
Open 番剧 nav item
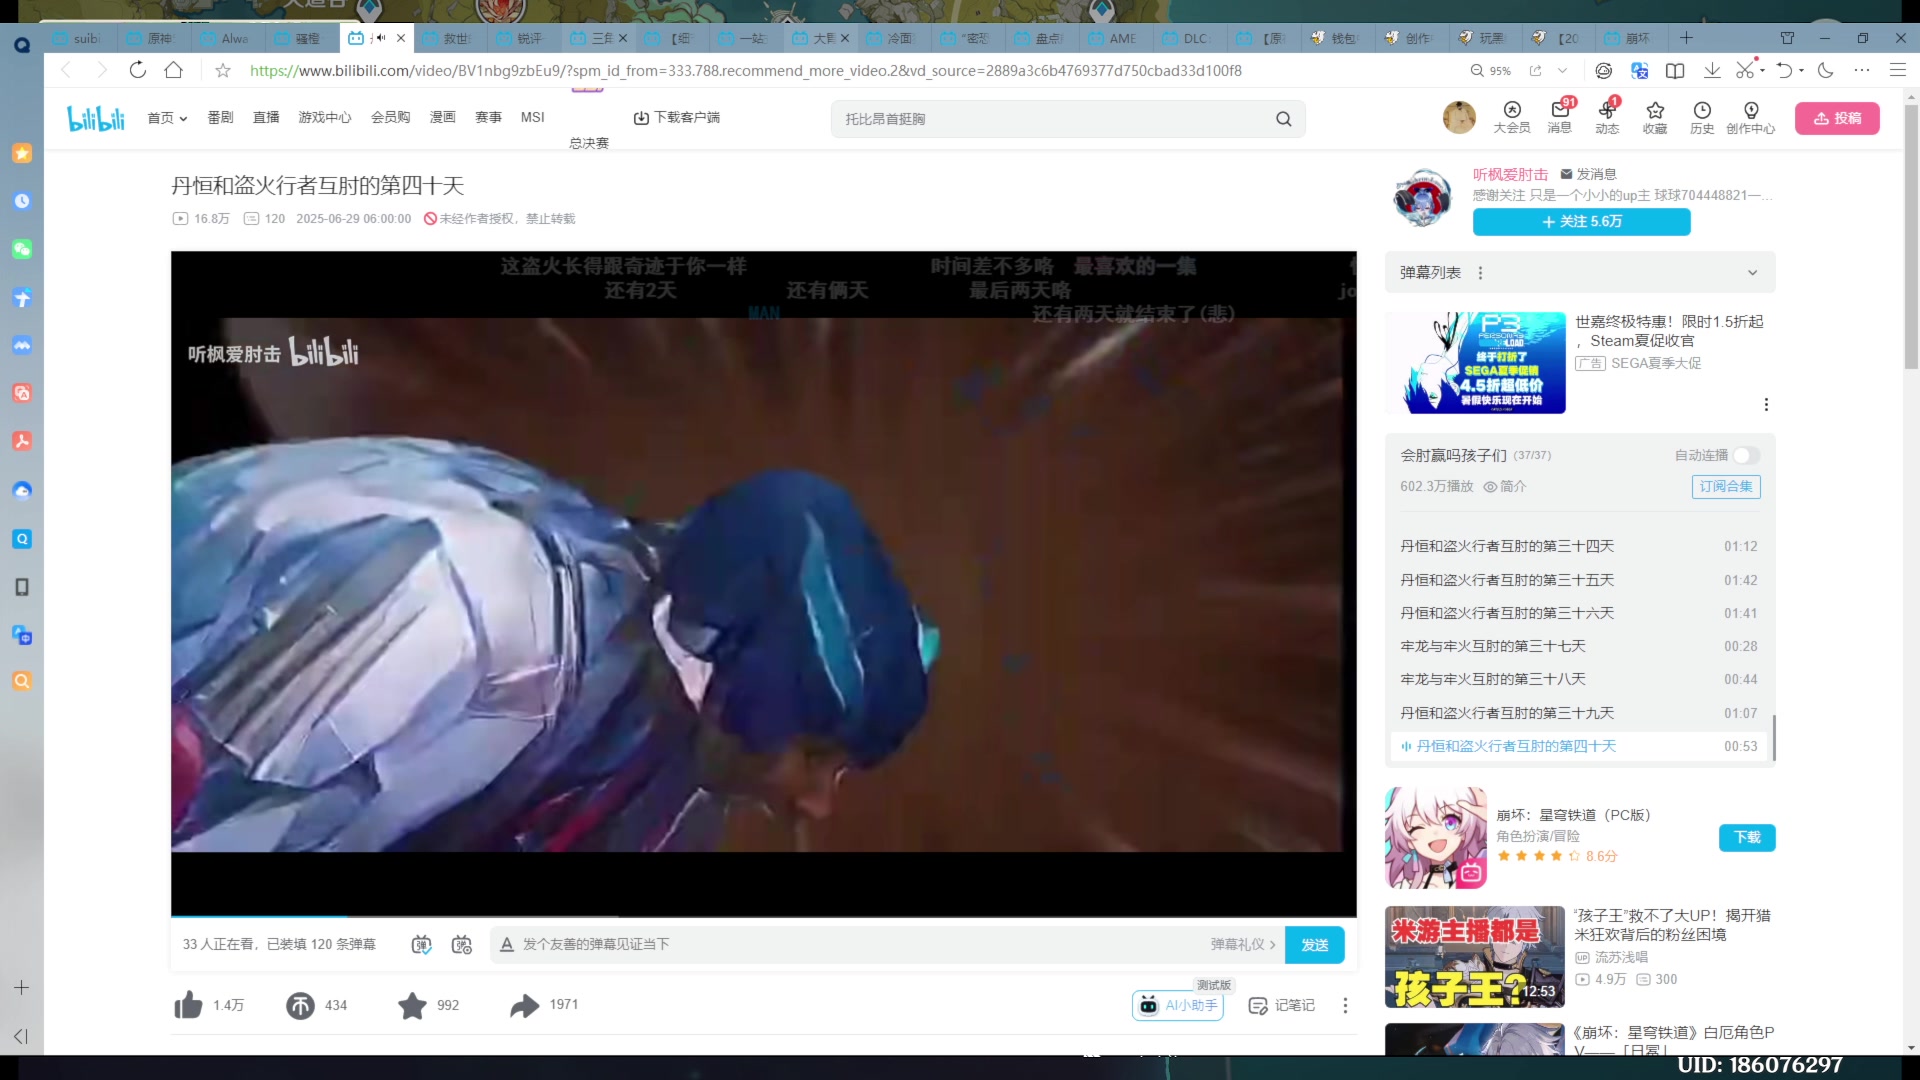[220, 117]
